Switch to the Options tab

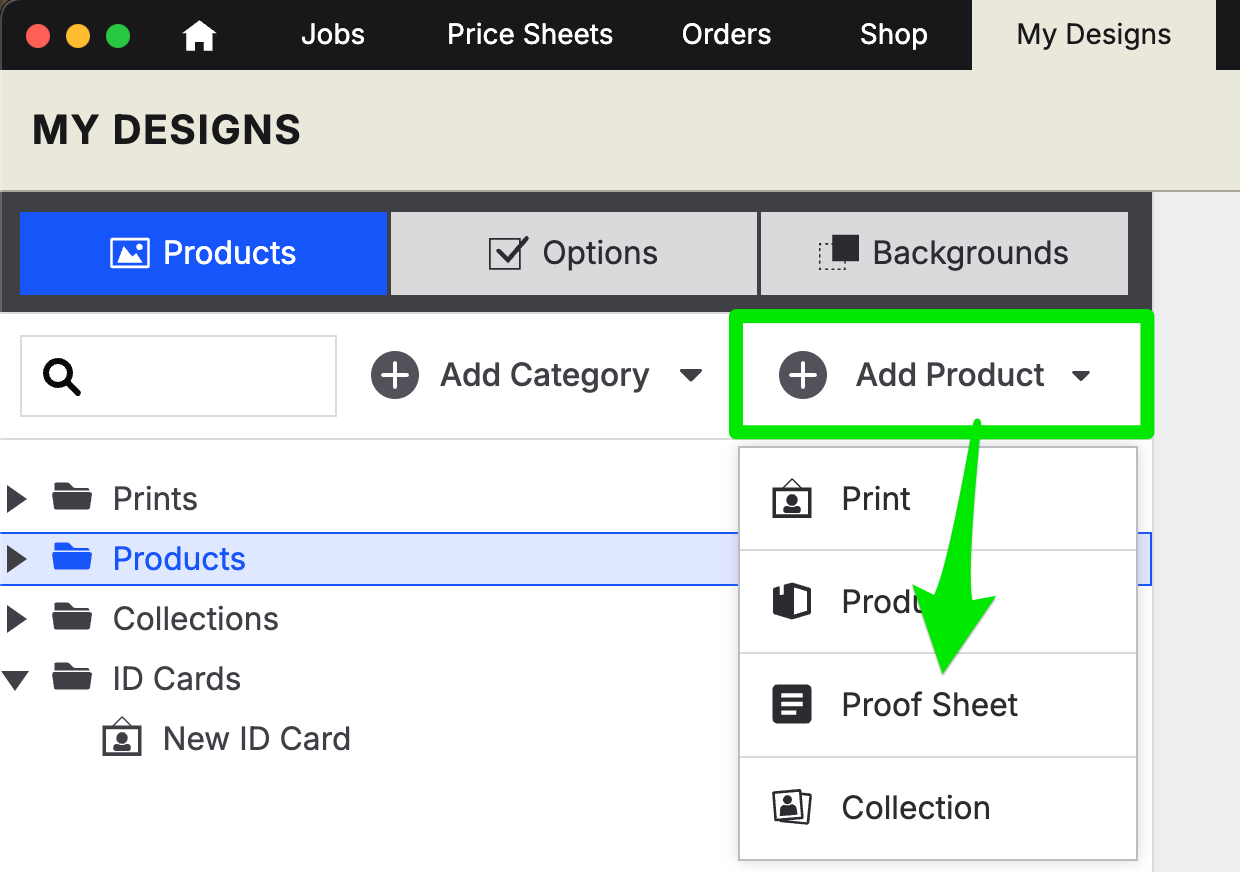coord(574,253)
